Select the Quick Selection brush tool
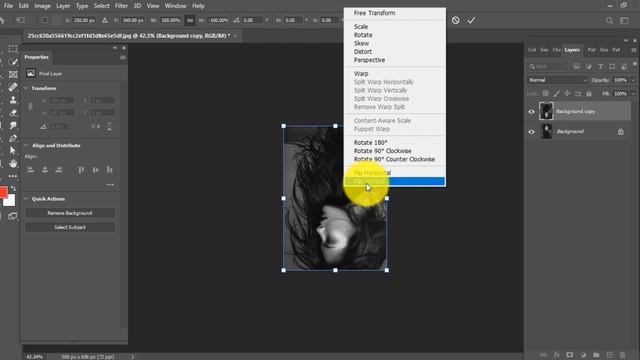Image resolution: width=640 pixels, height=360 pixels. coord(13,62)
